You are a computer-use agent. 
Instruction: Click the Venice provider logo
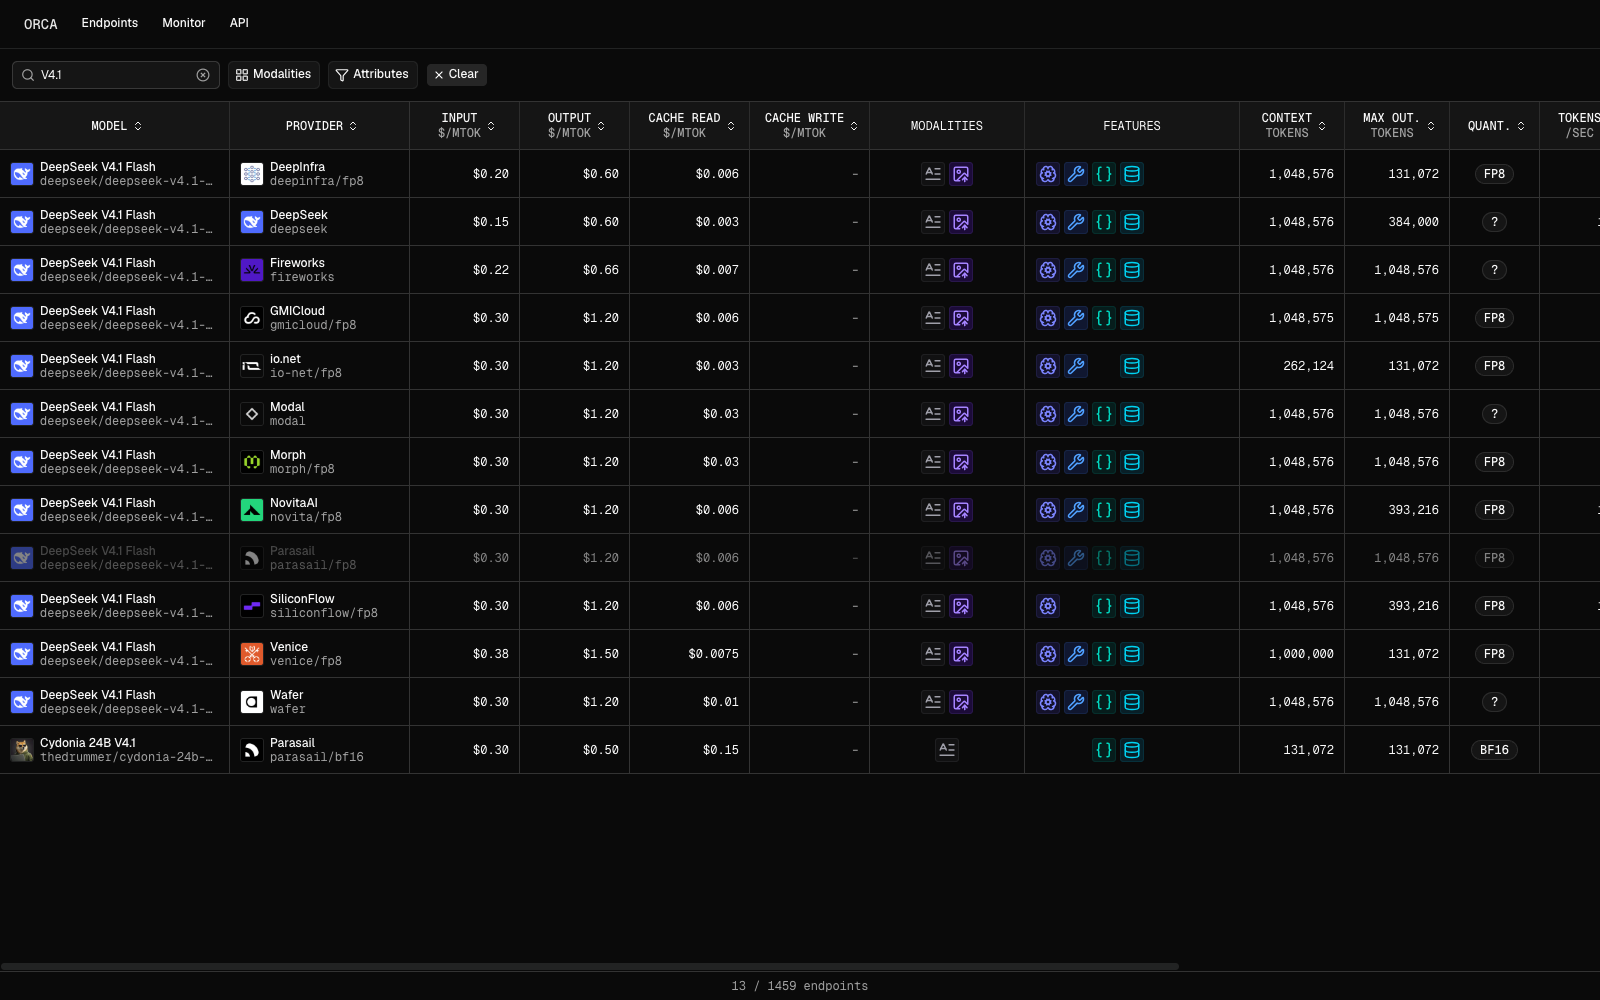pos(252,654)
